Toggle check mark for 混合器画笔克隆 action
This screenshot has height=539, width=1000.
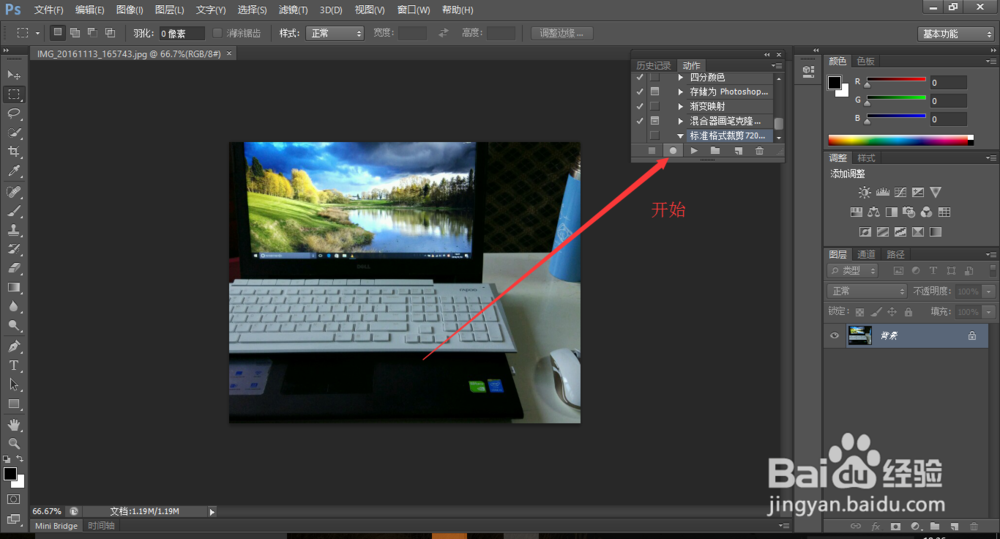click(640, 121)
